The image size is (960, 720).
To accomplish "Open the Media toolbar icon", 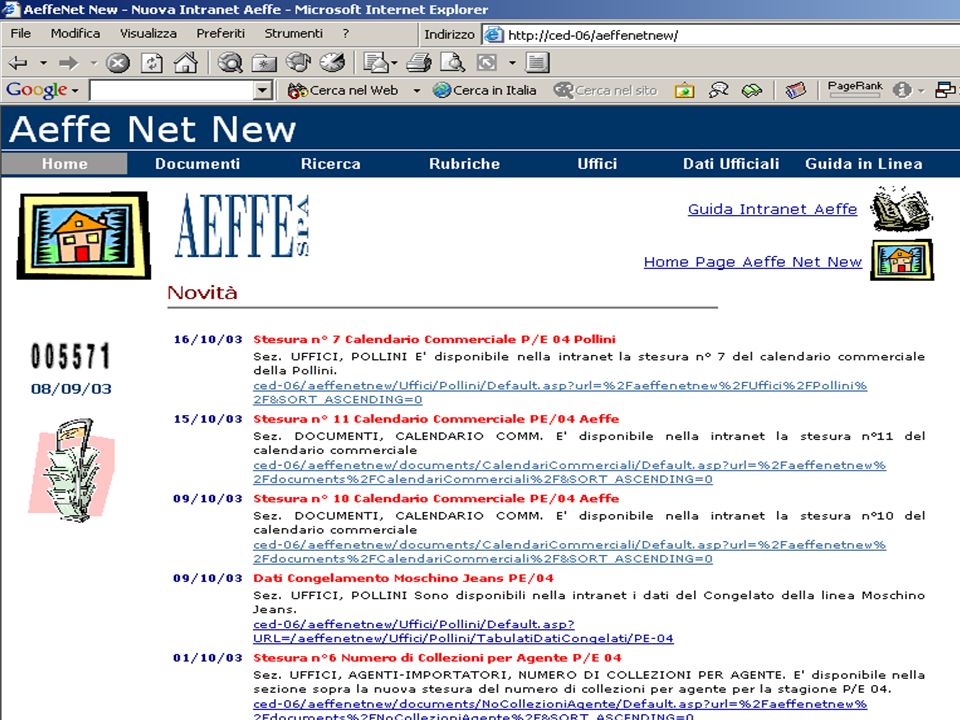I will (x=299, y=62).
